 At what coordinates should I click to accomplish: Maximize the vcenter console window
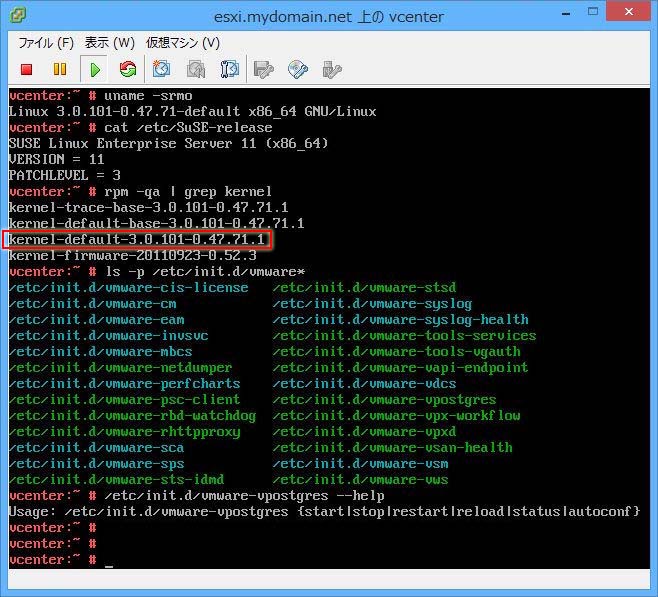click(593, 12)
